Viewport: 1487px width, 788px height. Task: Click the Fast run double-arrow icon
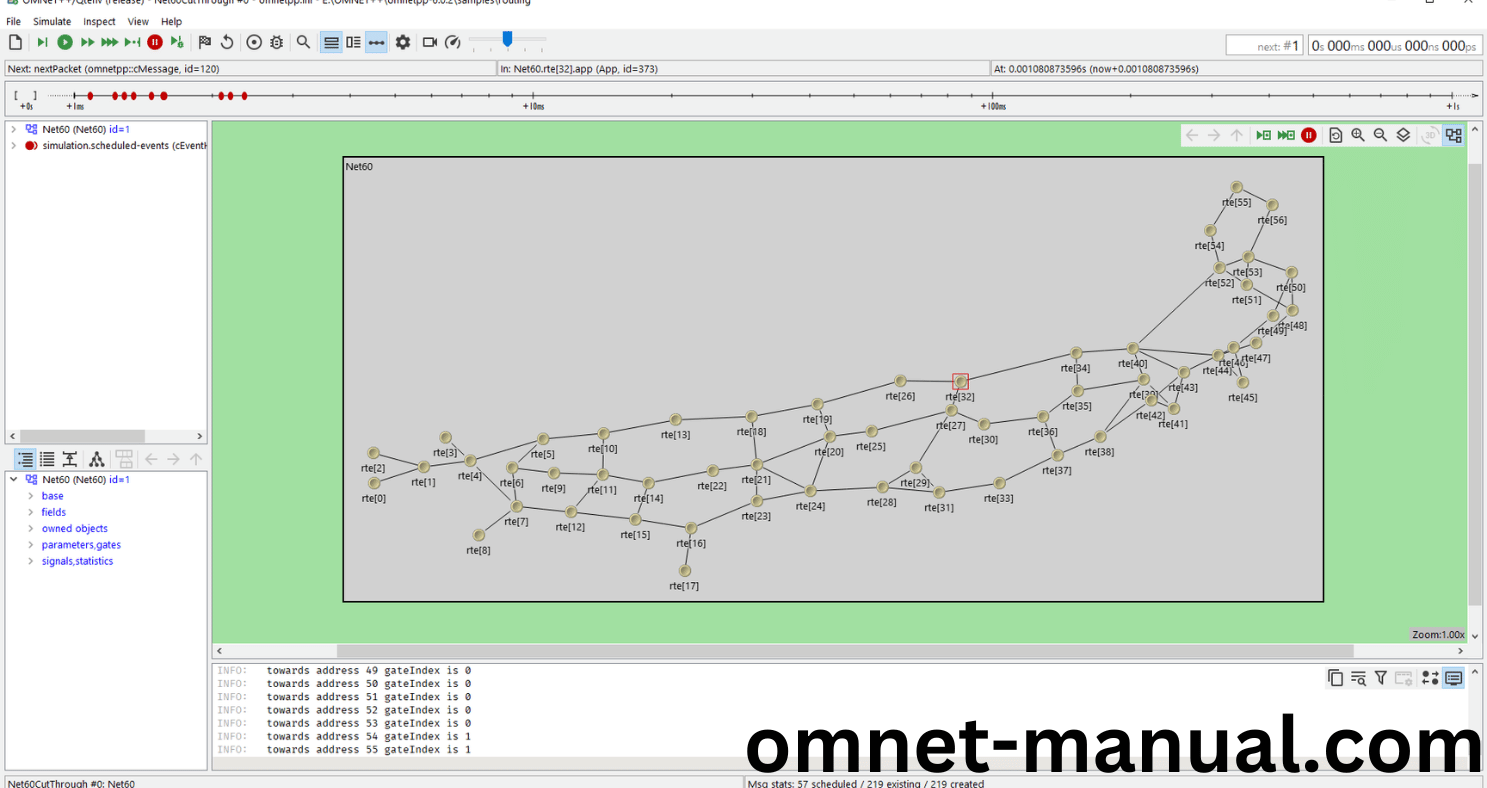87,42
